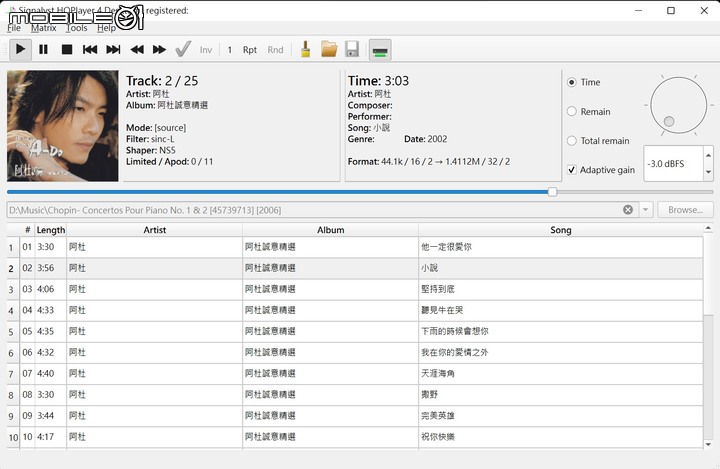Sort playlist by # column header
The height and width of the screenshot is (469, 720).
click(x=27, y=230)
